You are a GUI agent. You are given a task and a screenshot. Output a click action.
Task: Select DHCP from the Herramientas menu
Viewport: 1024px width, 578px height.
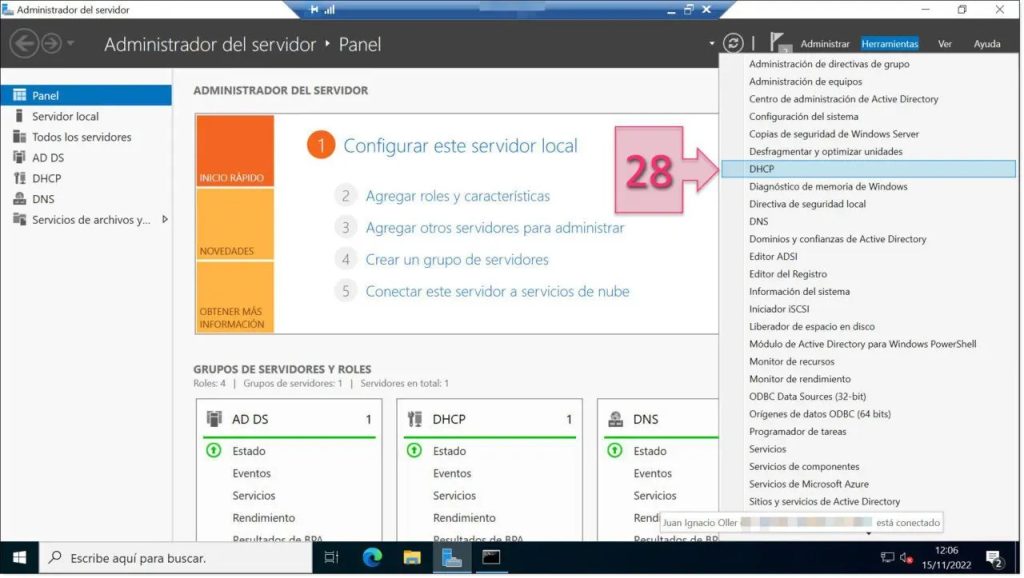coord(765,169)
